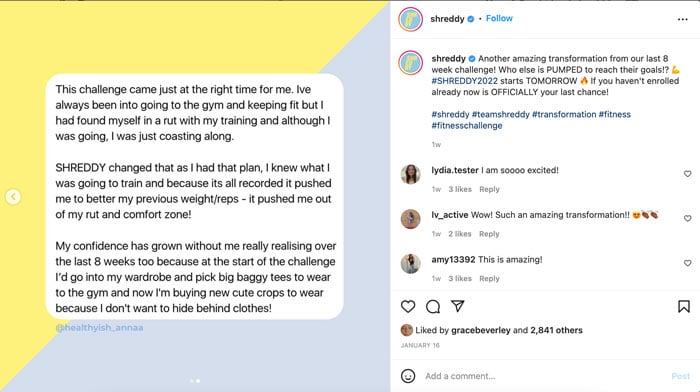Share post via paper plane icon
Screen dimensions: 700x392
tap(458, 306)
